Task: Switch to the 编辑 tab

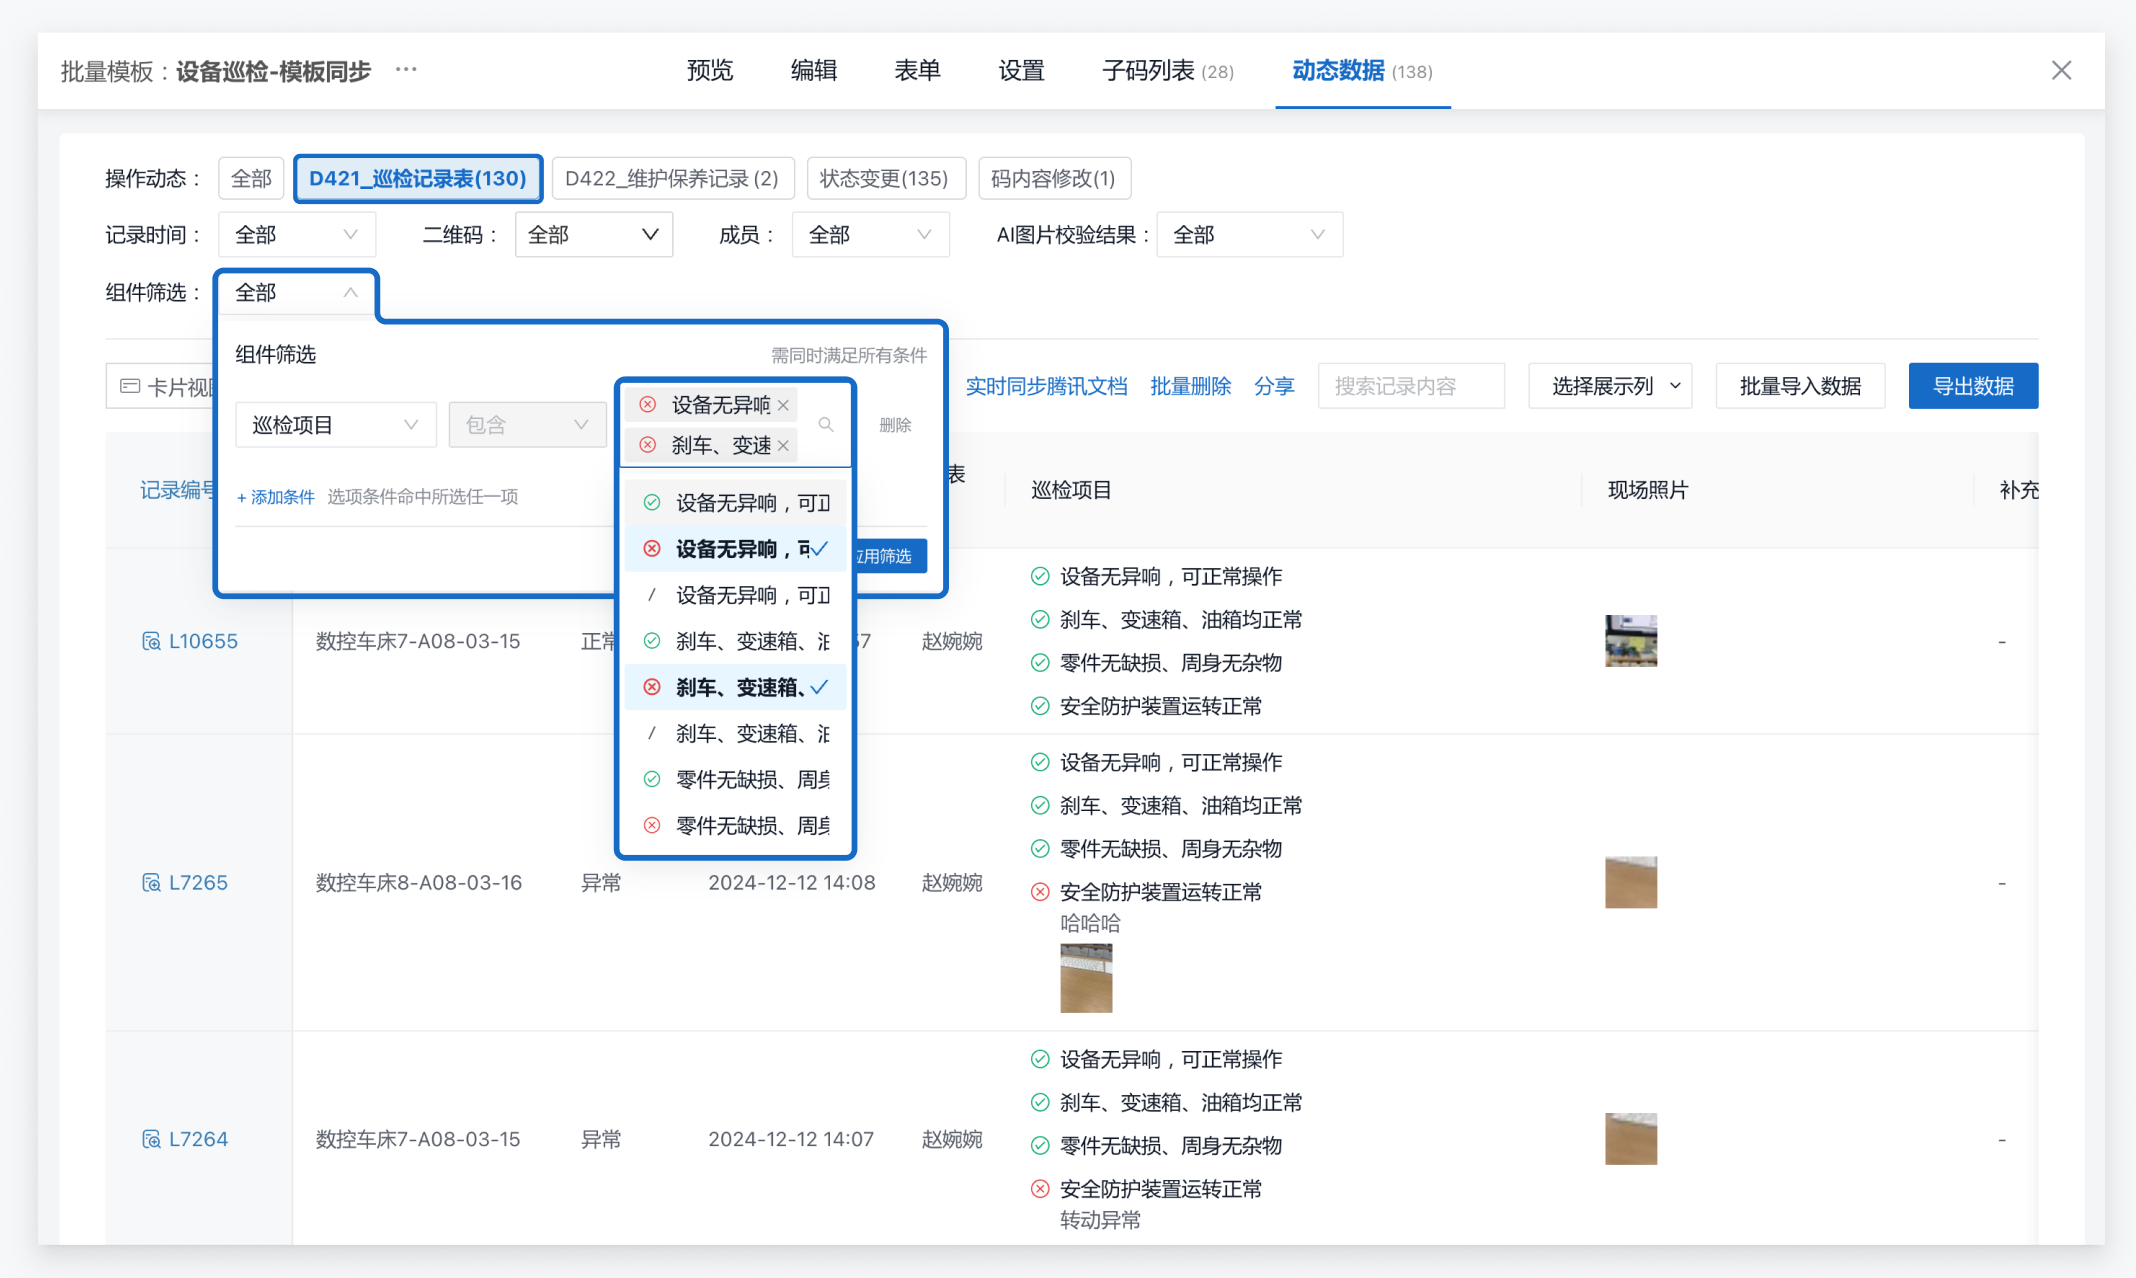Action: [x=814, y=71]
